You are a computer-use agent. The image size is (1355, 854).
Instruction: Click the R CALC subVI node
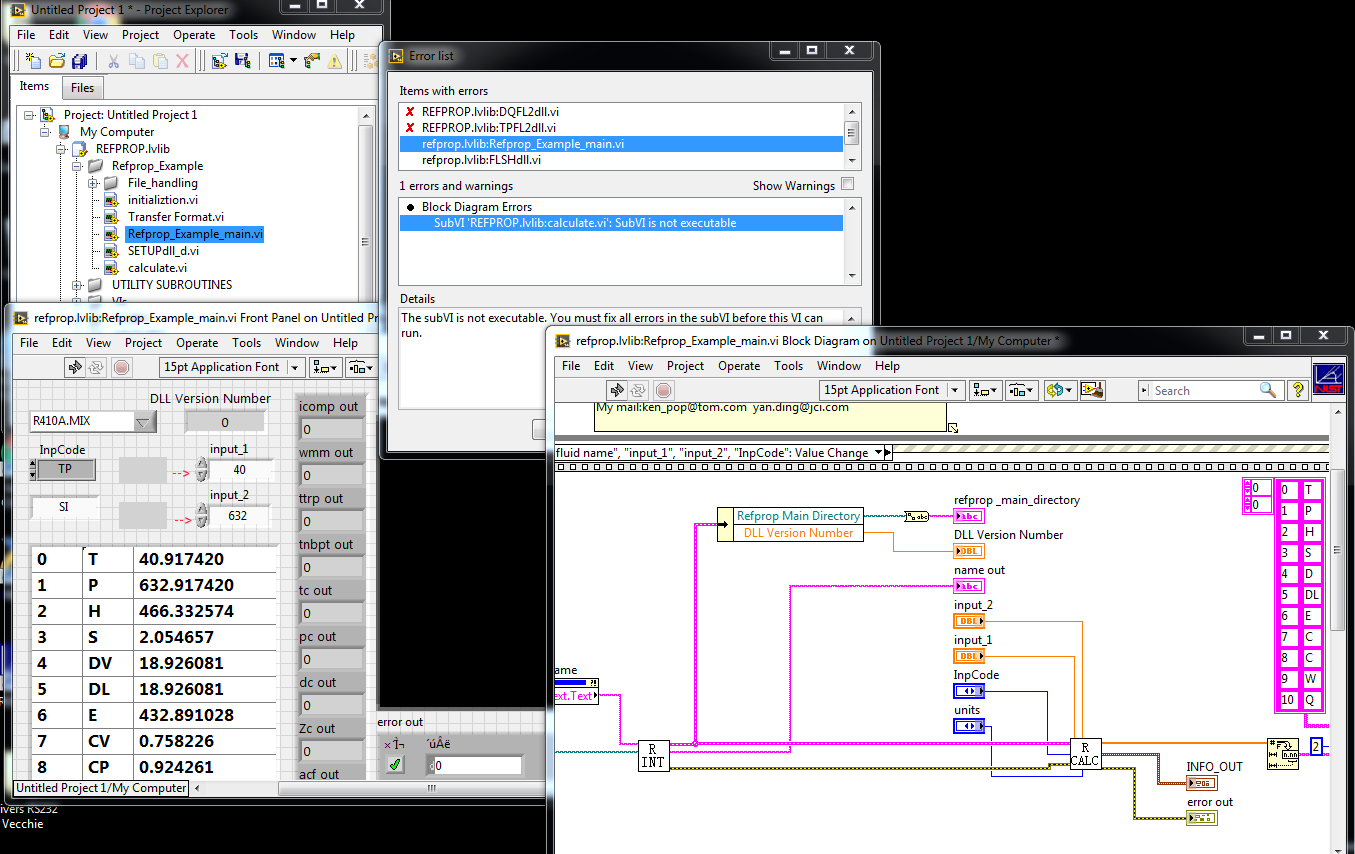pos(1085,754)
